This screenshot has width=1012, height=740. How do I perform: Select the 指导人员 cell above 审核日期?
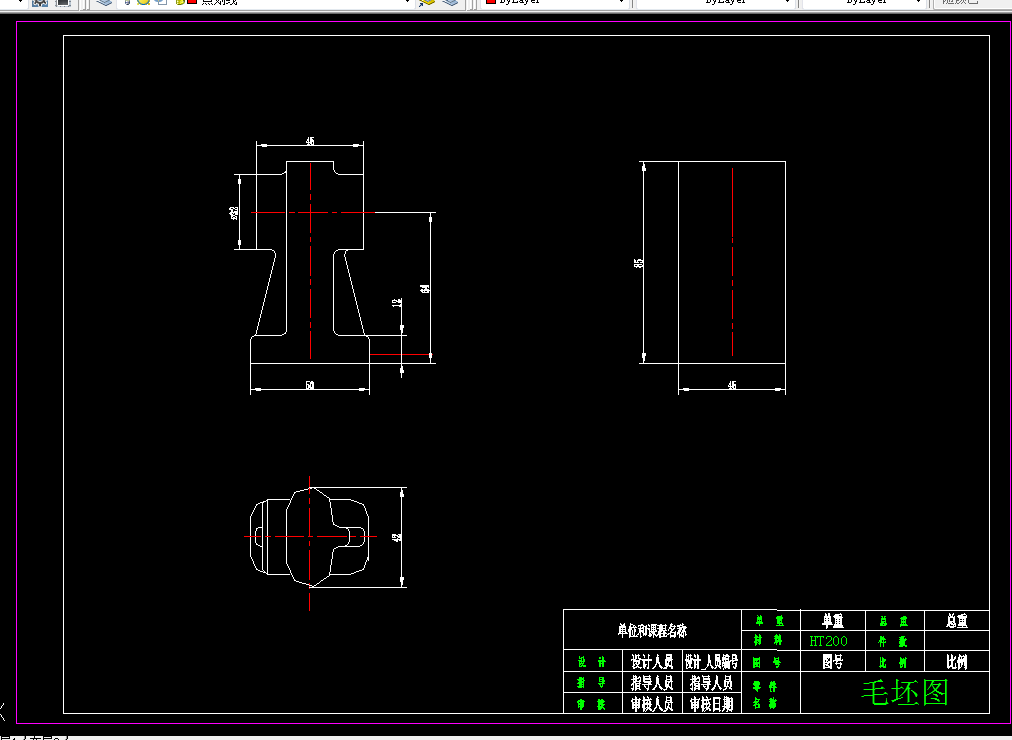[x=711, y=683]
